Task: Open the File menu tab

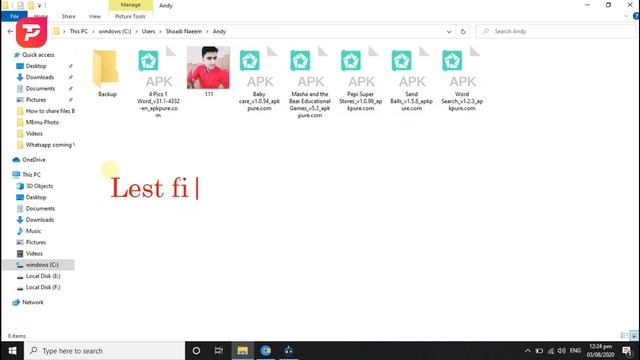Action: click(x=14, y=16)
